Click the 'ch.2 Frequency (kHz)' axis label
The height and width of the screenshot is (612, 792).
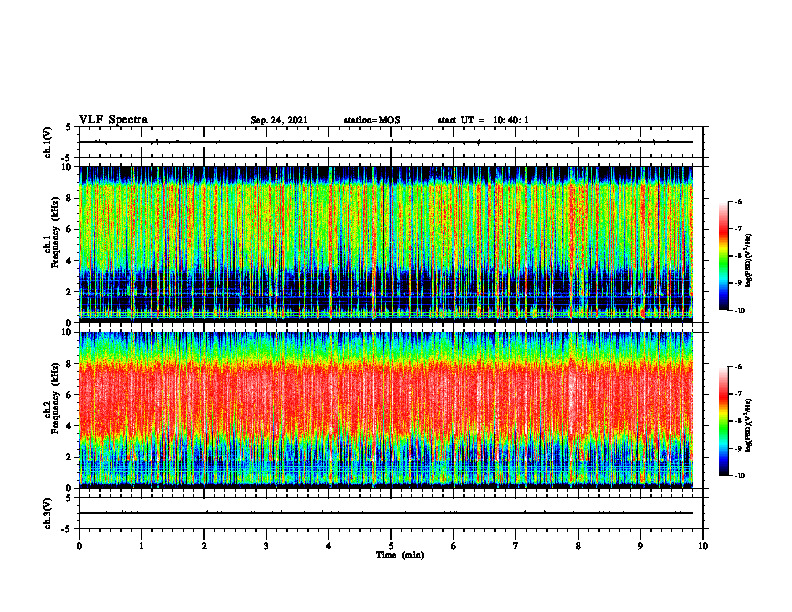coord(52,398)
